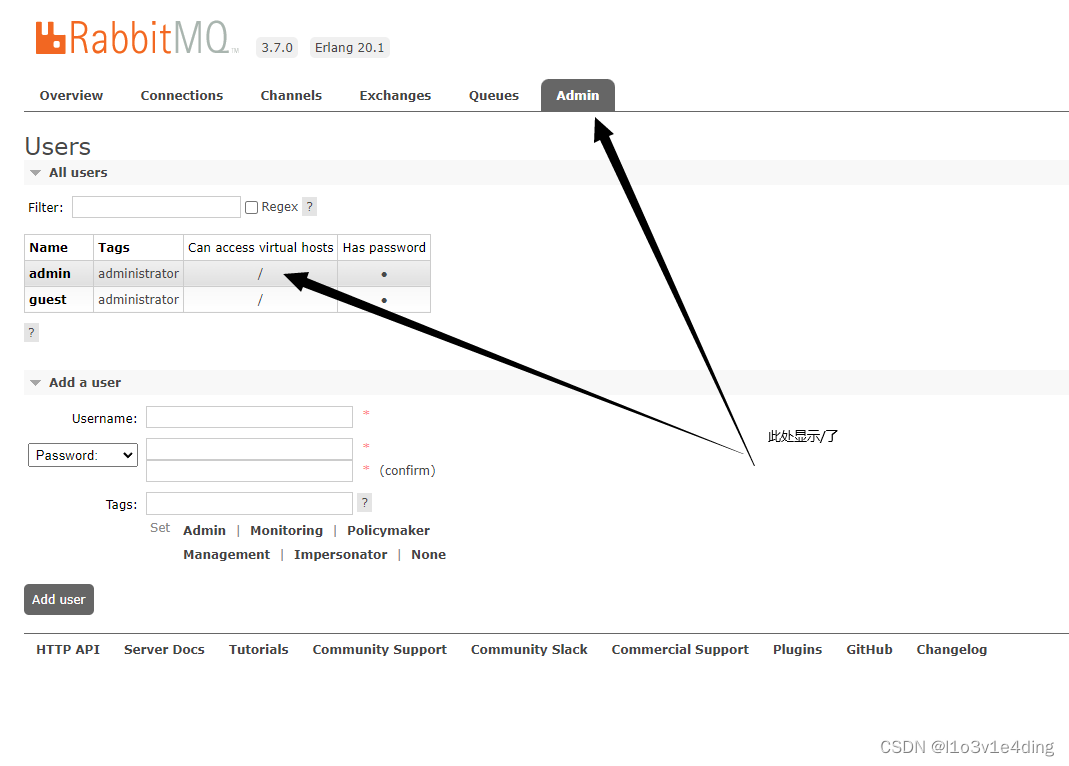Image resolution: width=1069 pixels, height=766 pixels.
Task: Focus the Username input field
Action: click(250, 417)
